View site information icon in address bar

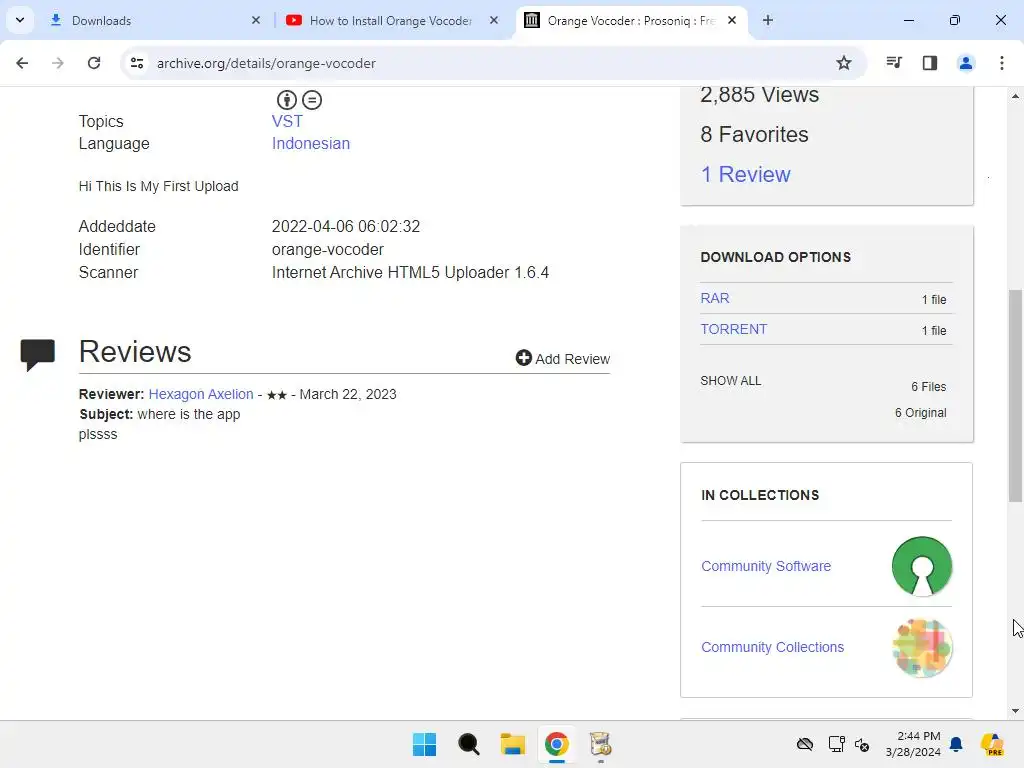(x=137, y=63)
